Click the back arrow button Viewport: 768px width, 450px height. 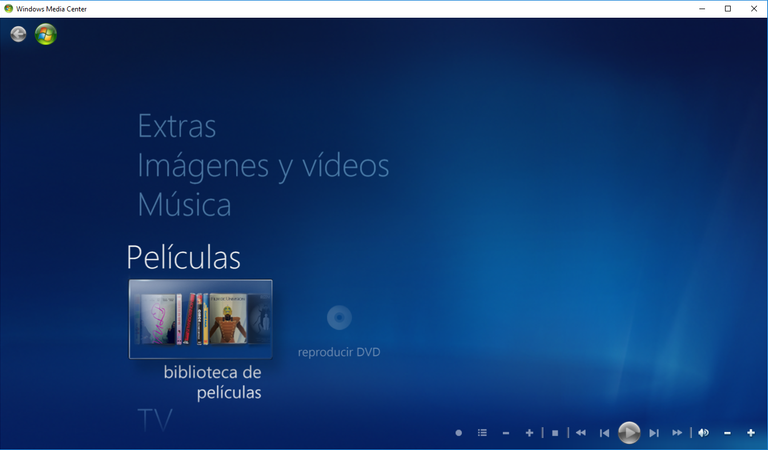pyautogui.click(x=18, y=34)
